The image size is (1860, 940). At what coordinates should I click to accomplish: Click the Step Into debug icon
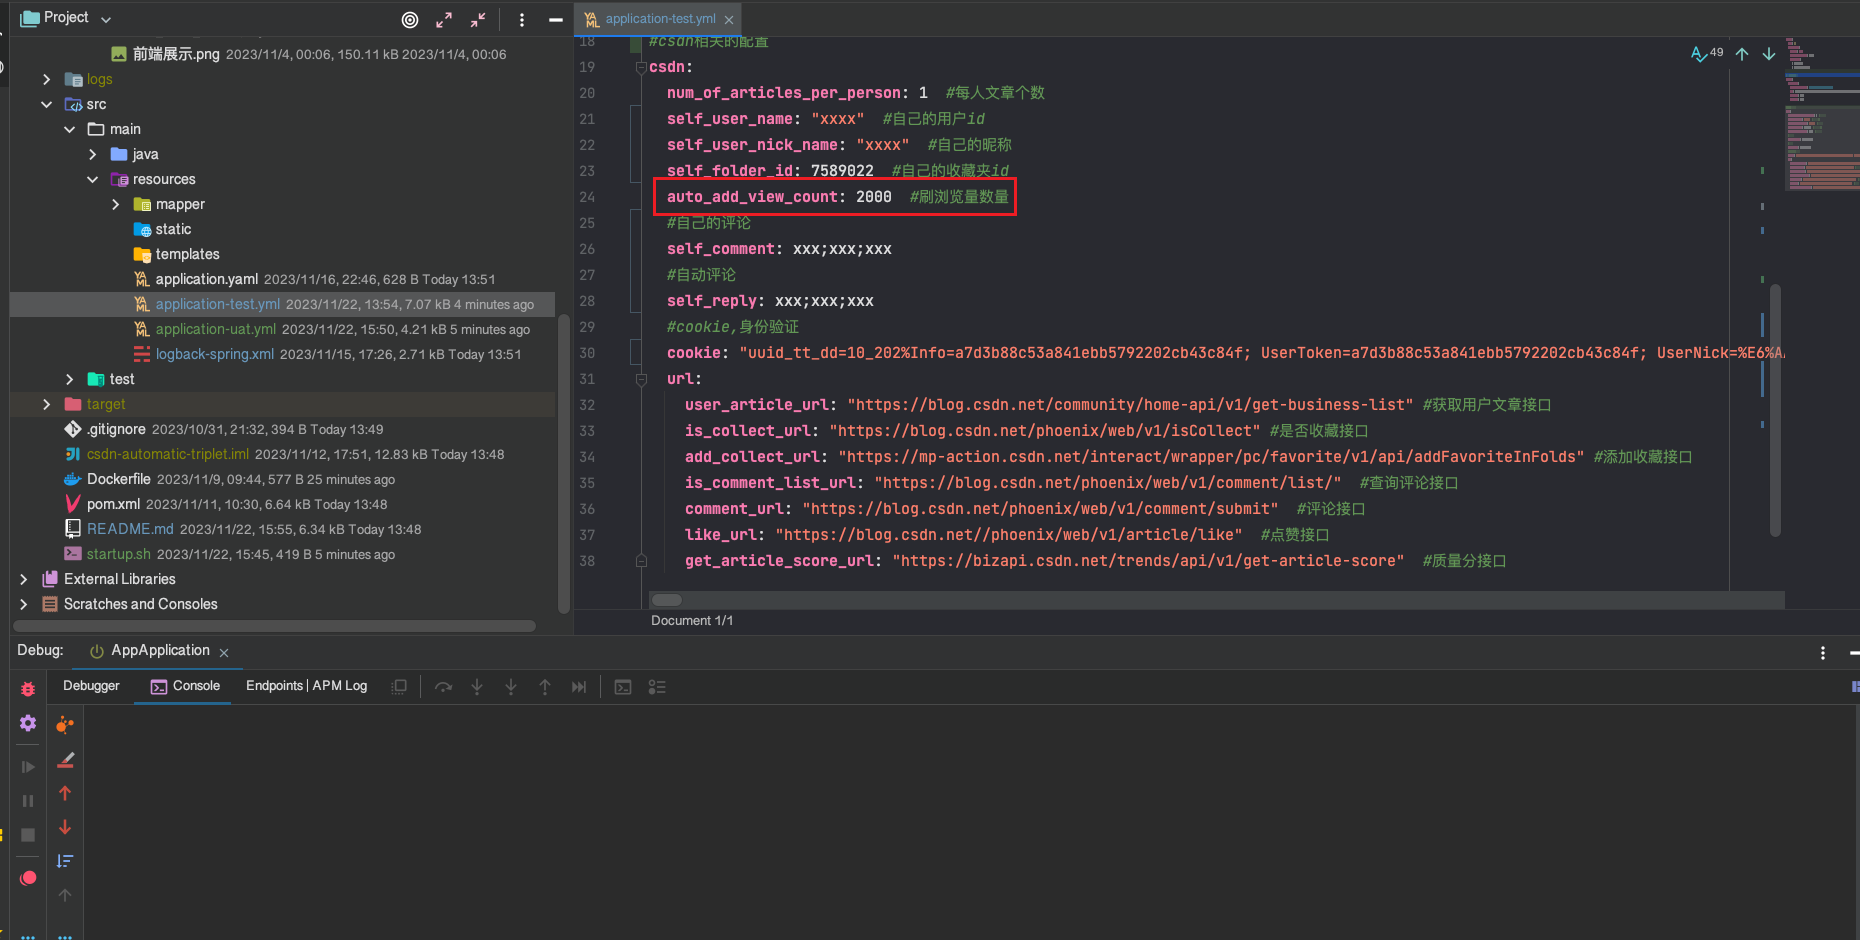click(477, 687)
